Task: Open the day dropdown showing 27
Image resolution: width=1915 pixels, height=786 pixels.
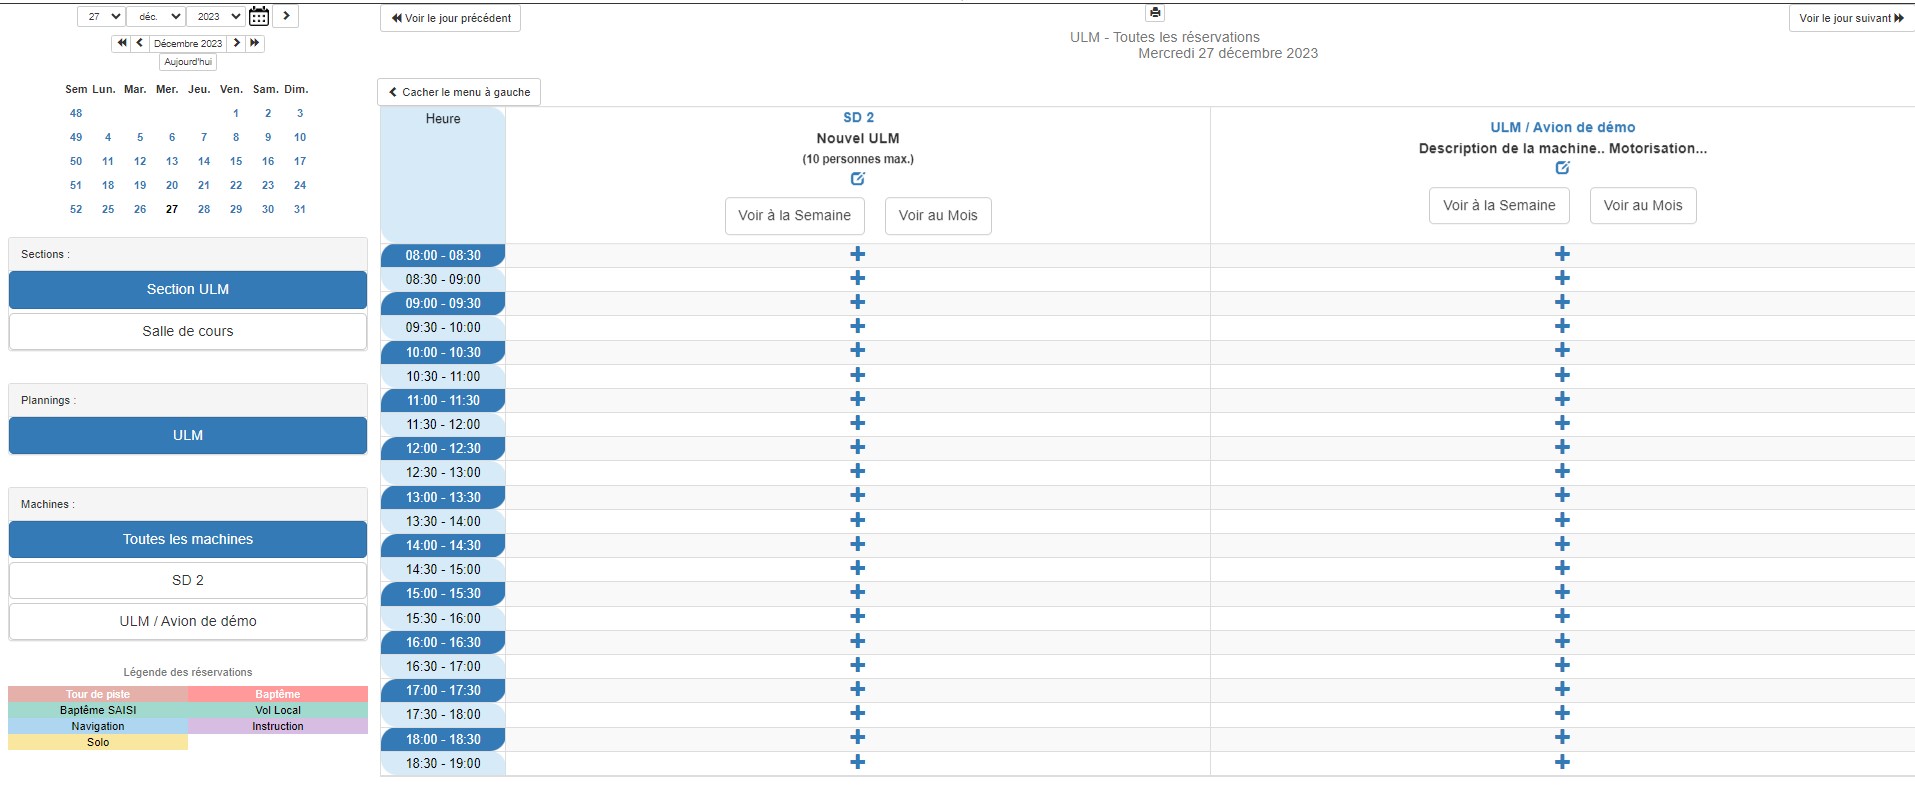Action: pyautogui.click(x=101, y=16)
